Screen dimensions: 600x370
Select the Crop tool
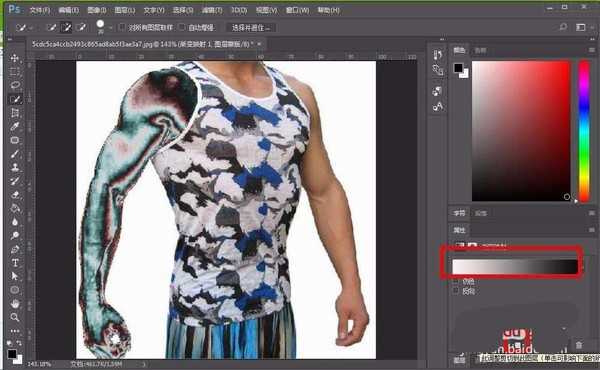pyautogui.click(x=15, y=112)
